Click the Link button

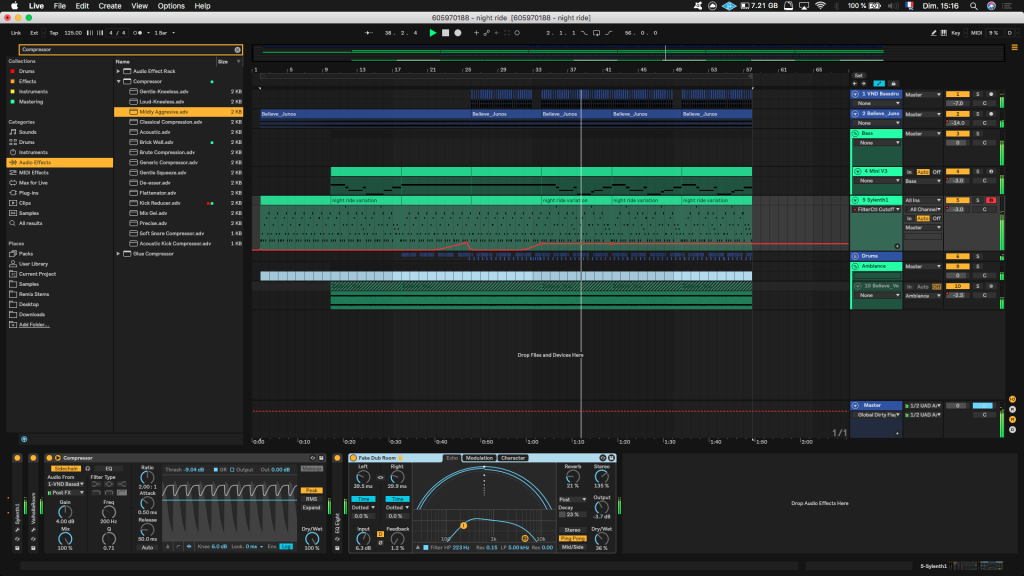point(16,33)
